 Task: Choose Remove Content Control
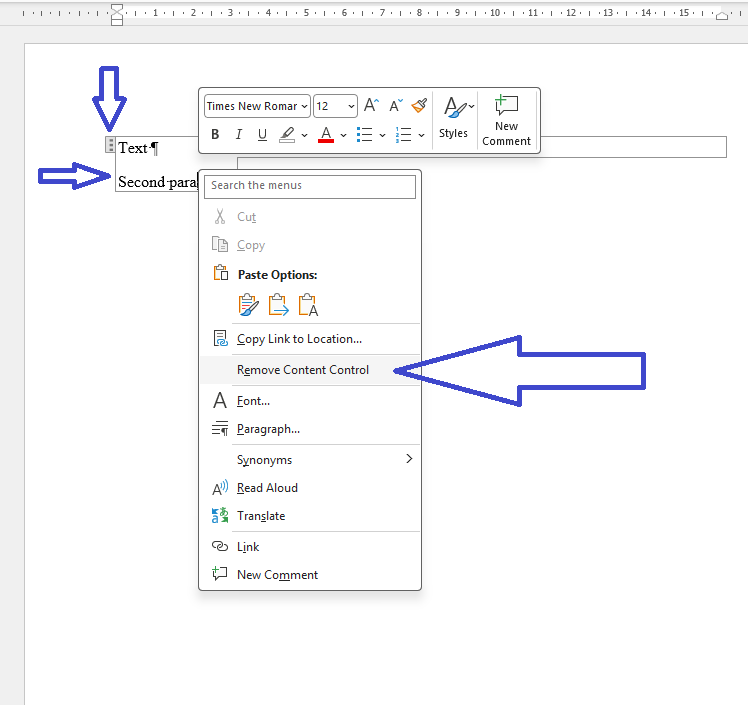tap(310, 370)
